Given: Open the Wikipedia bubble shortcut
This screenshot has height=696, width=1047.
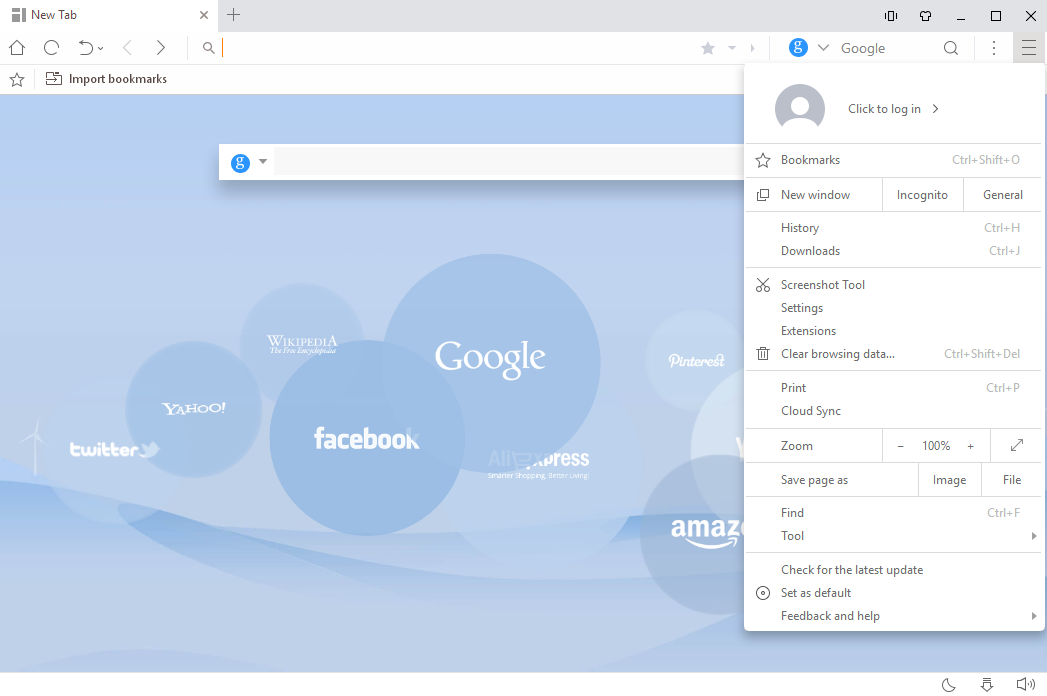Looking at the screenshot, I should point(302,344).
